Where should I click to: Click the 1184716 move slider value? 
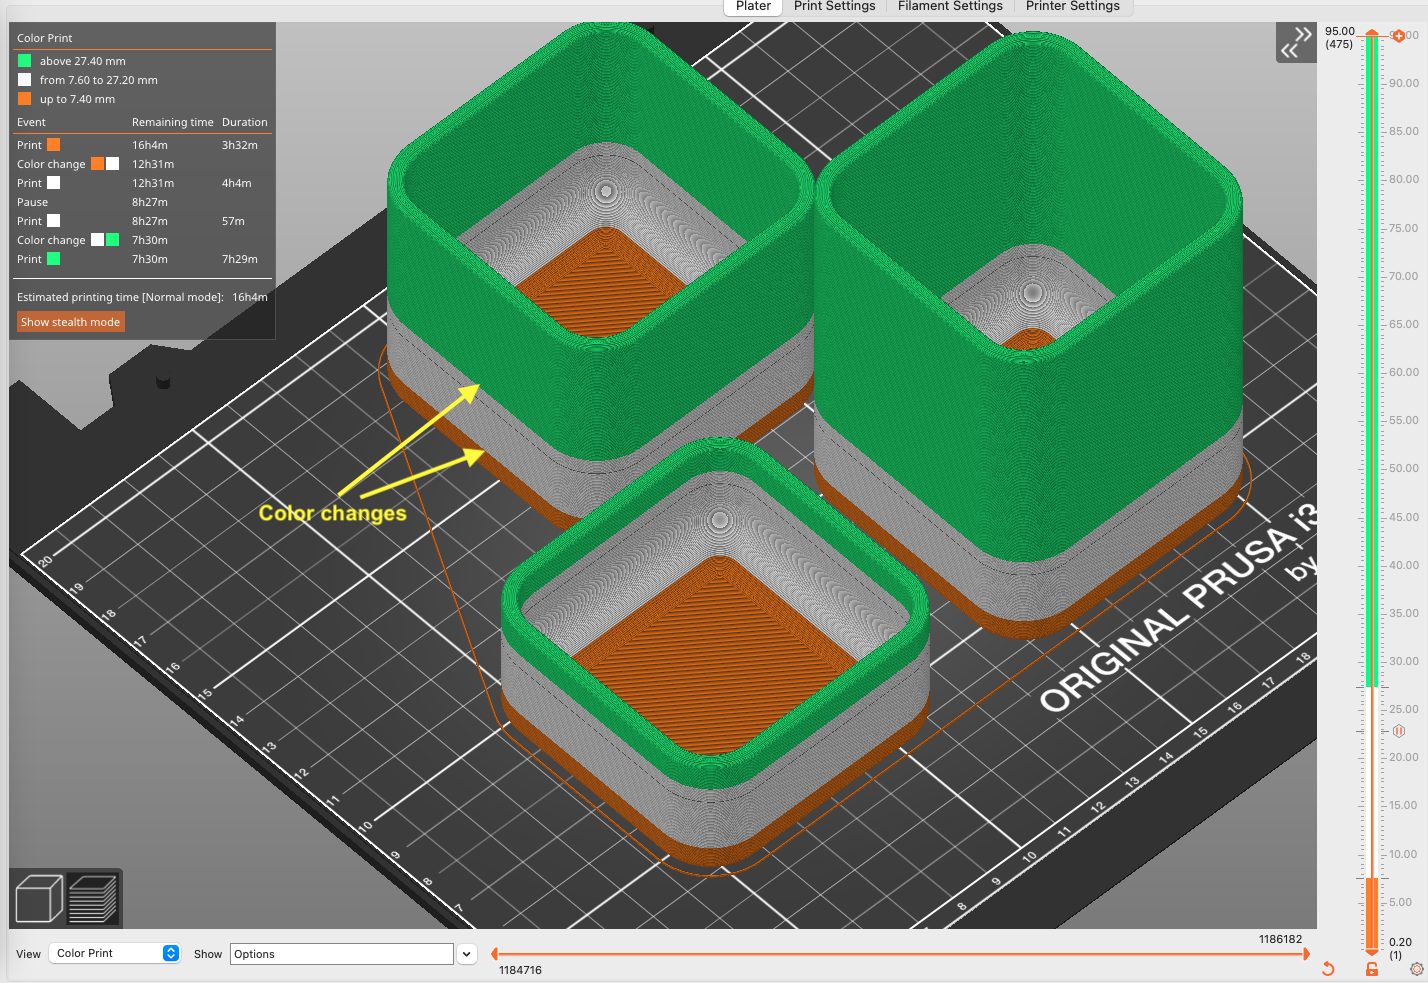click(520, 970)
